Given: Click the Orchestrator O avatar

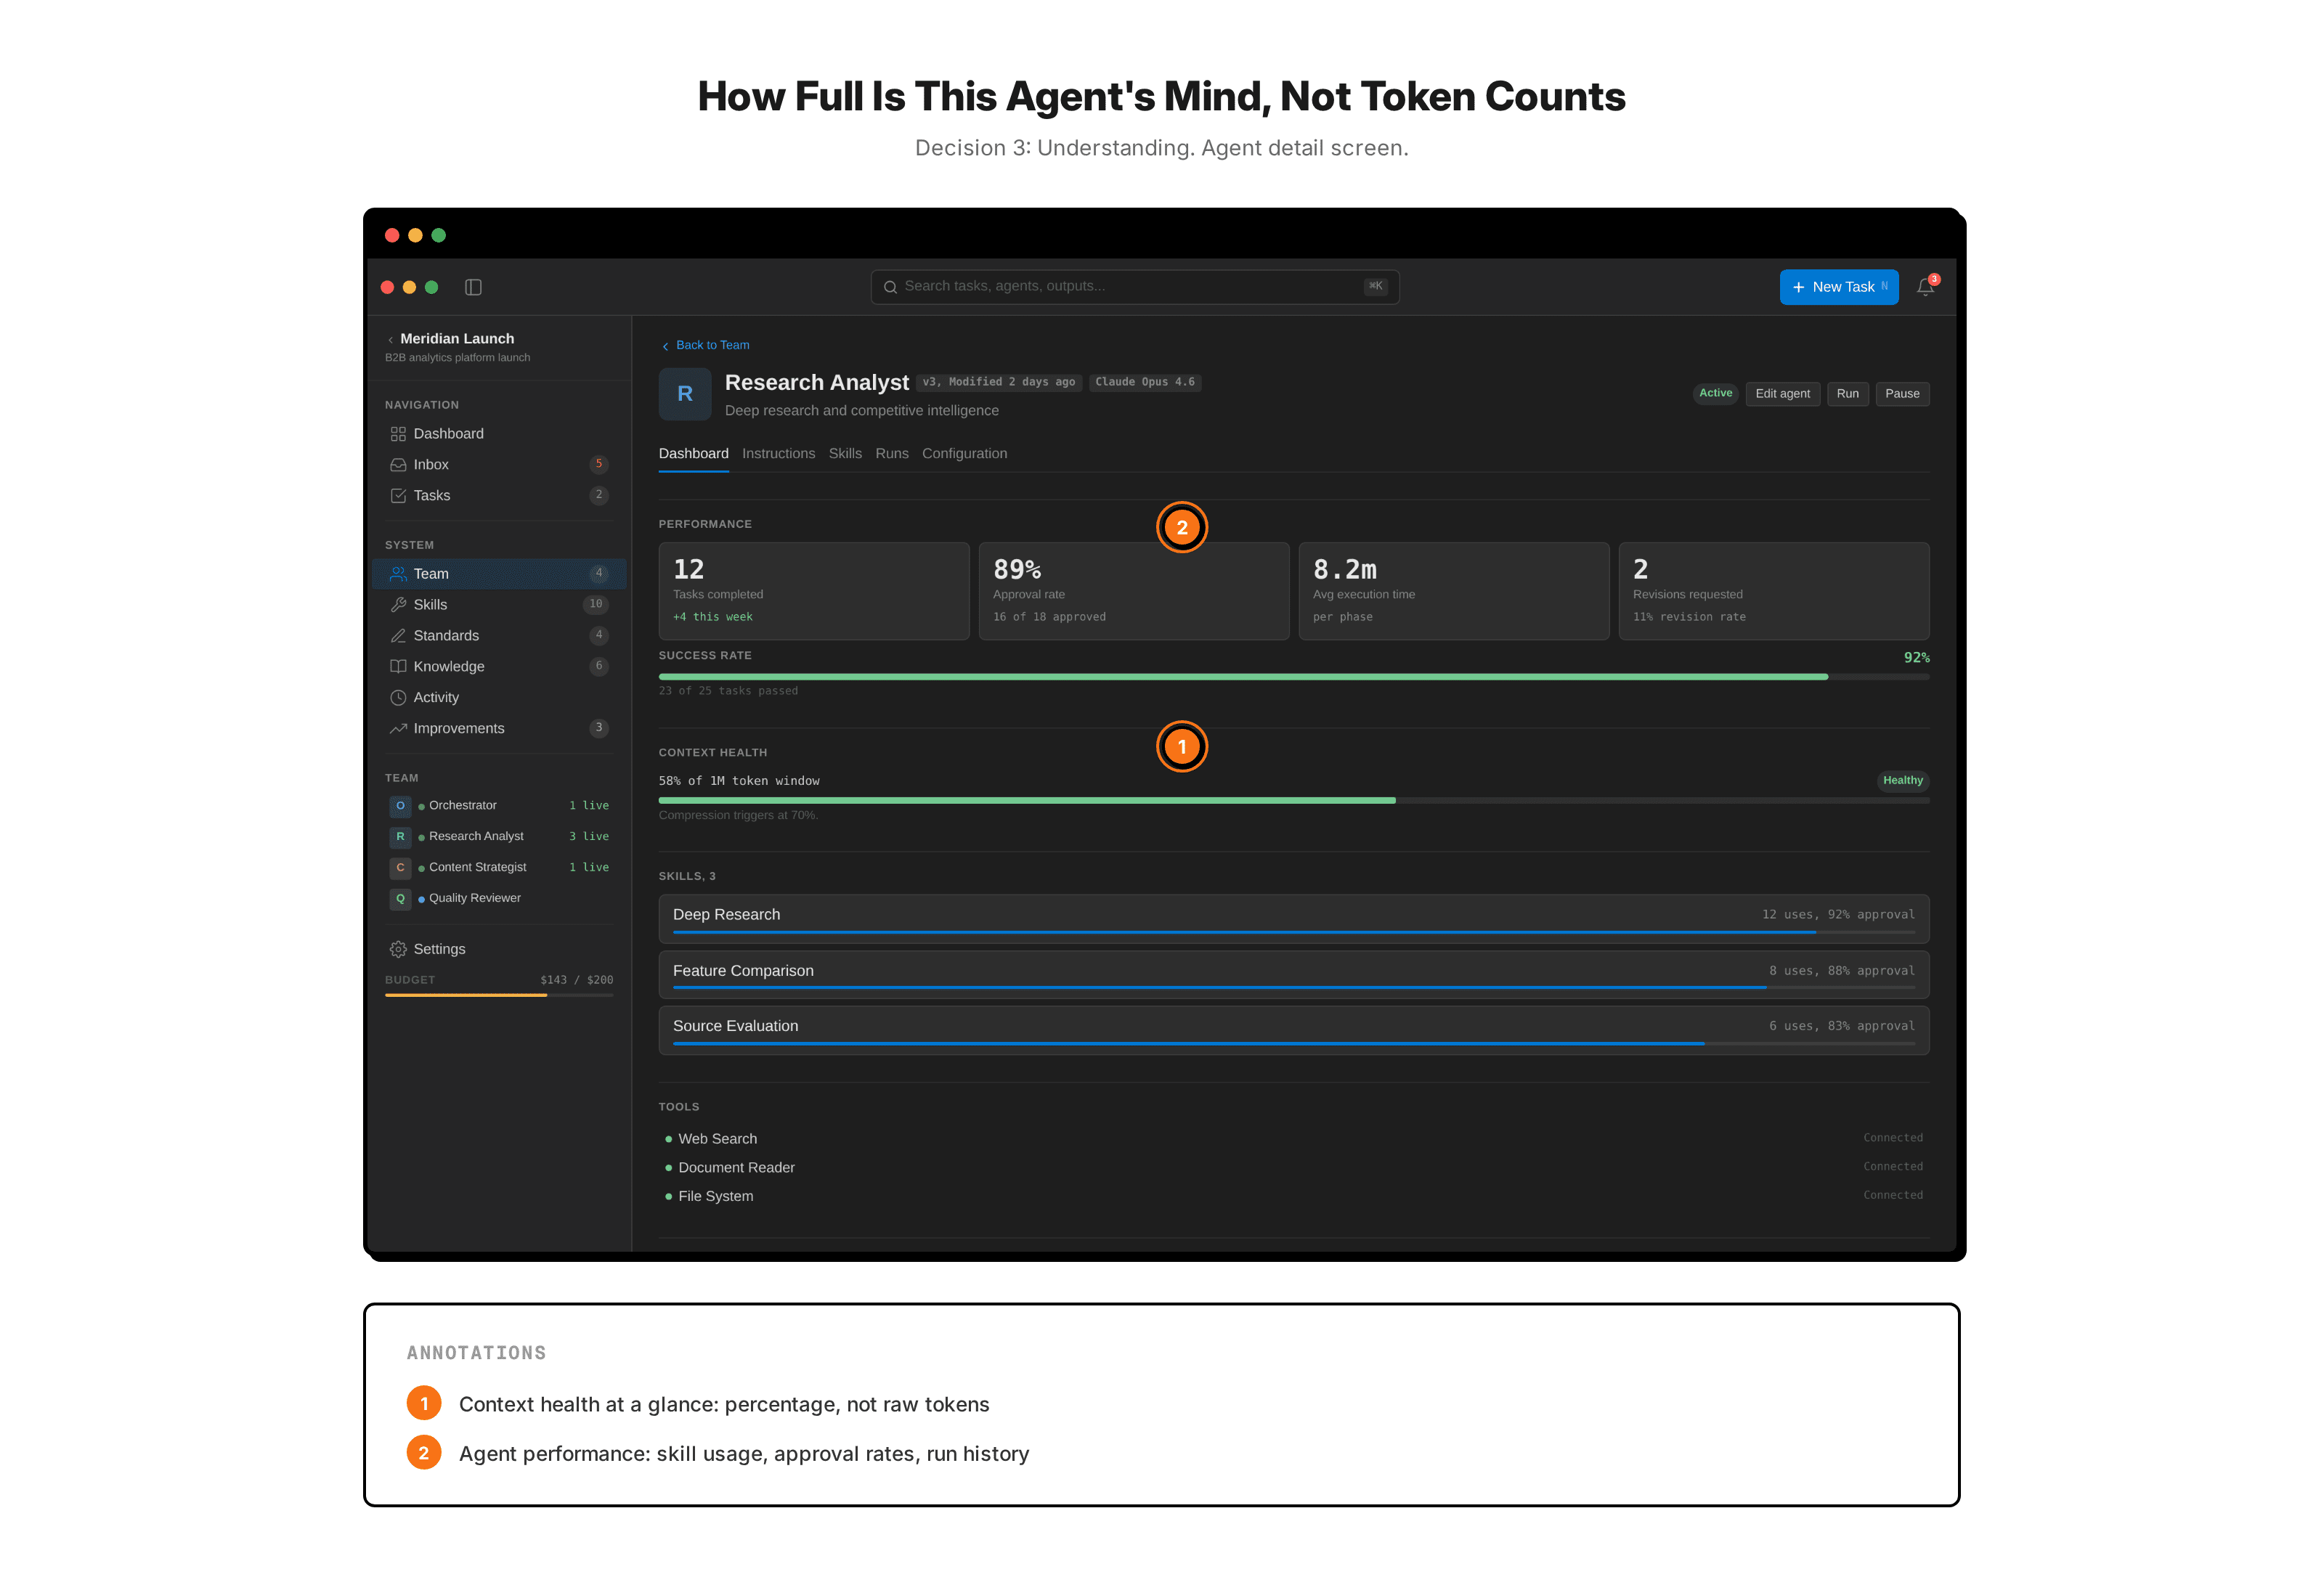Looking at the screenshot, I should click(400, 805).
